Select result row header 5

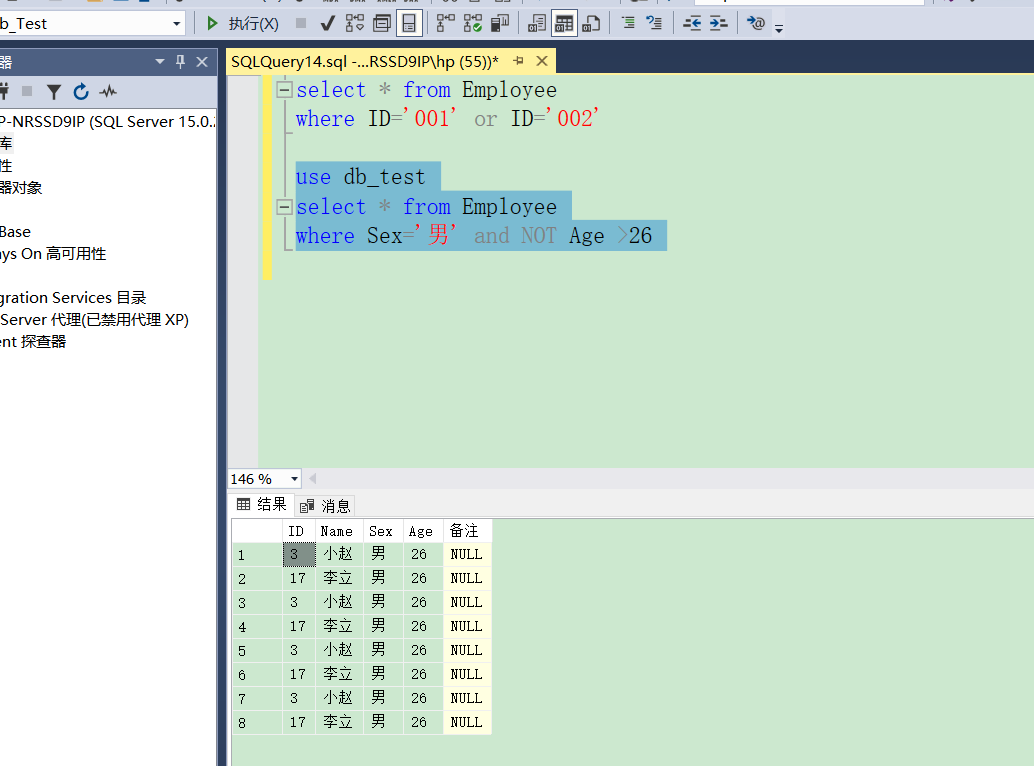257,651
